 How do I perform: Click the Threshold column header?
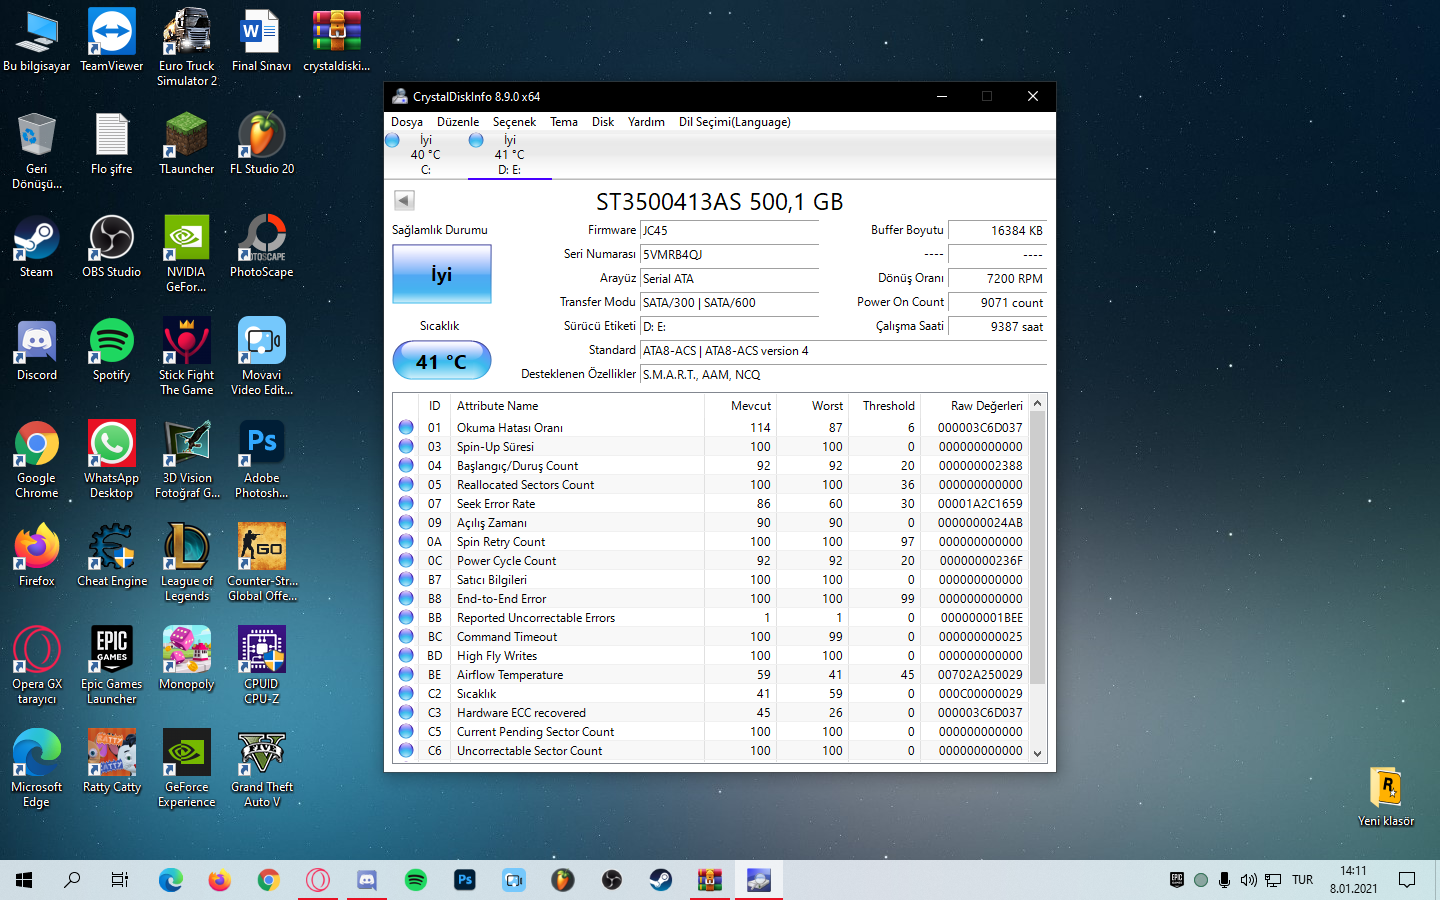point(885,405)
